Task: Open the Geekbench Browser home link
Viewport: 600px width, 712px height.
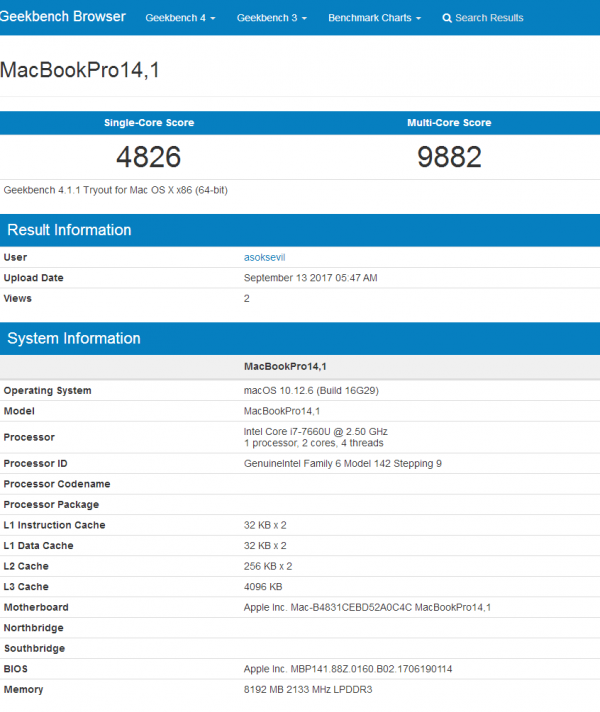Action: point(63,17)
